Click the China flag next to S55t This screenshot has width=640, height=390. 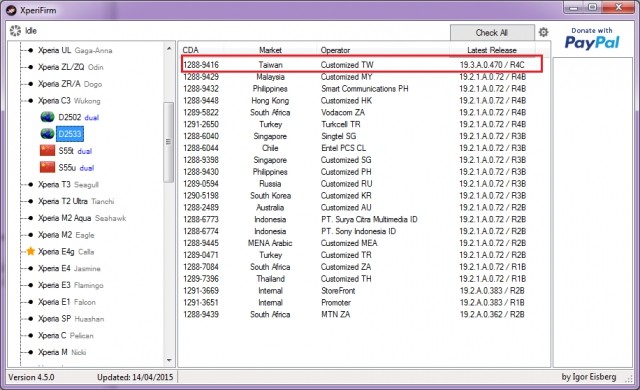point(47,151)
